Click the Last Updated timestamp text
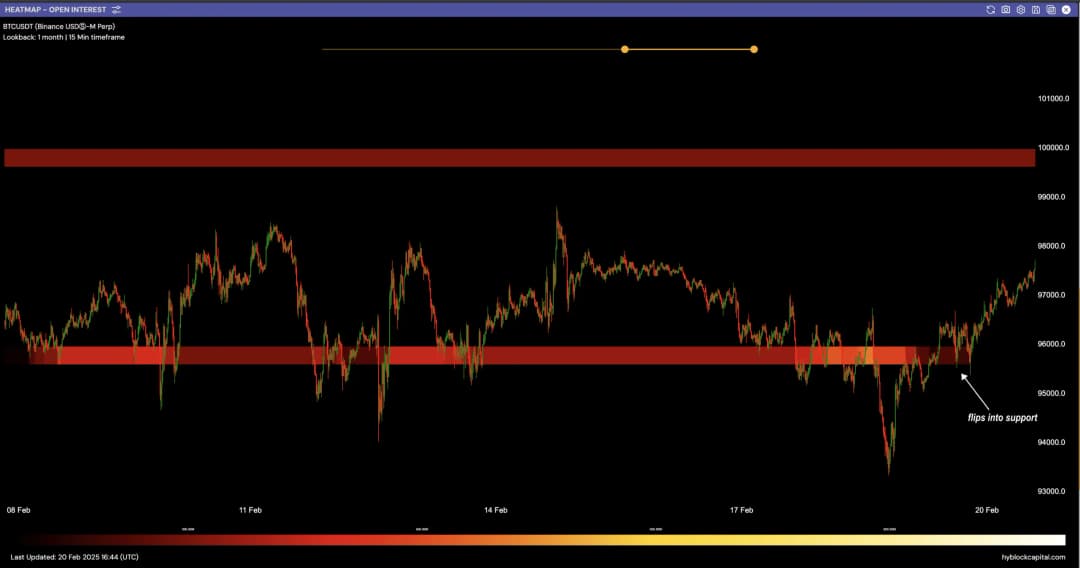The image size is (1080, 568). click(75, 557)
